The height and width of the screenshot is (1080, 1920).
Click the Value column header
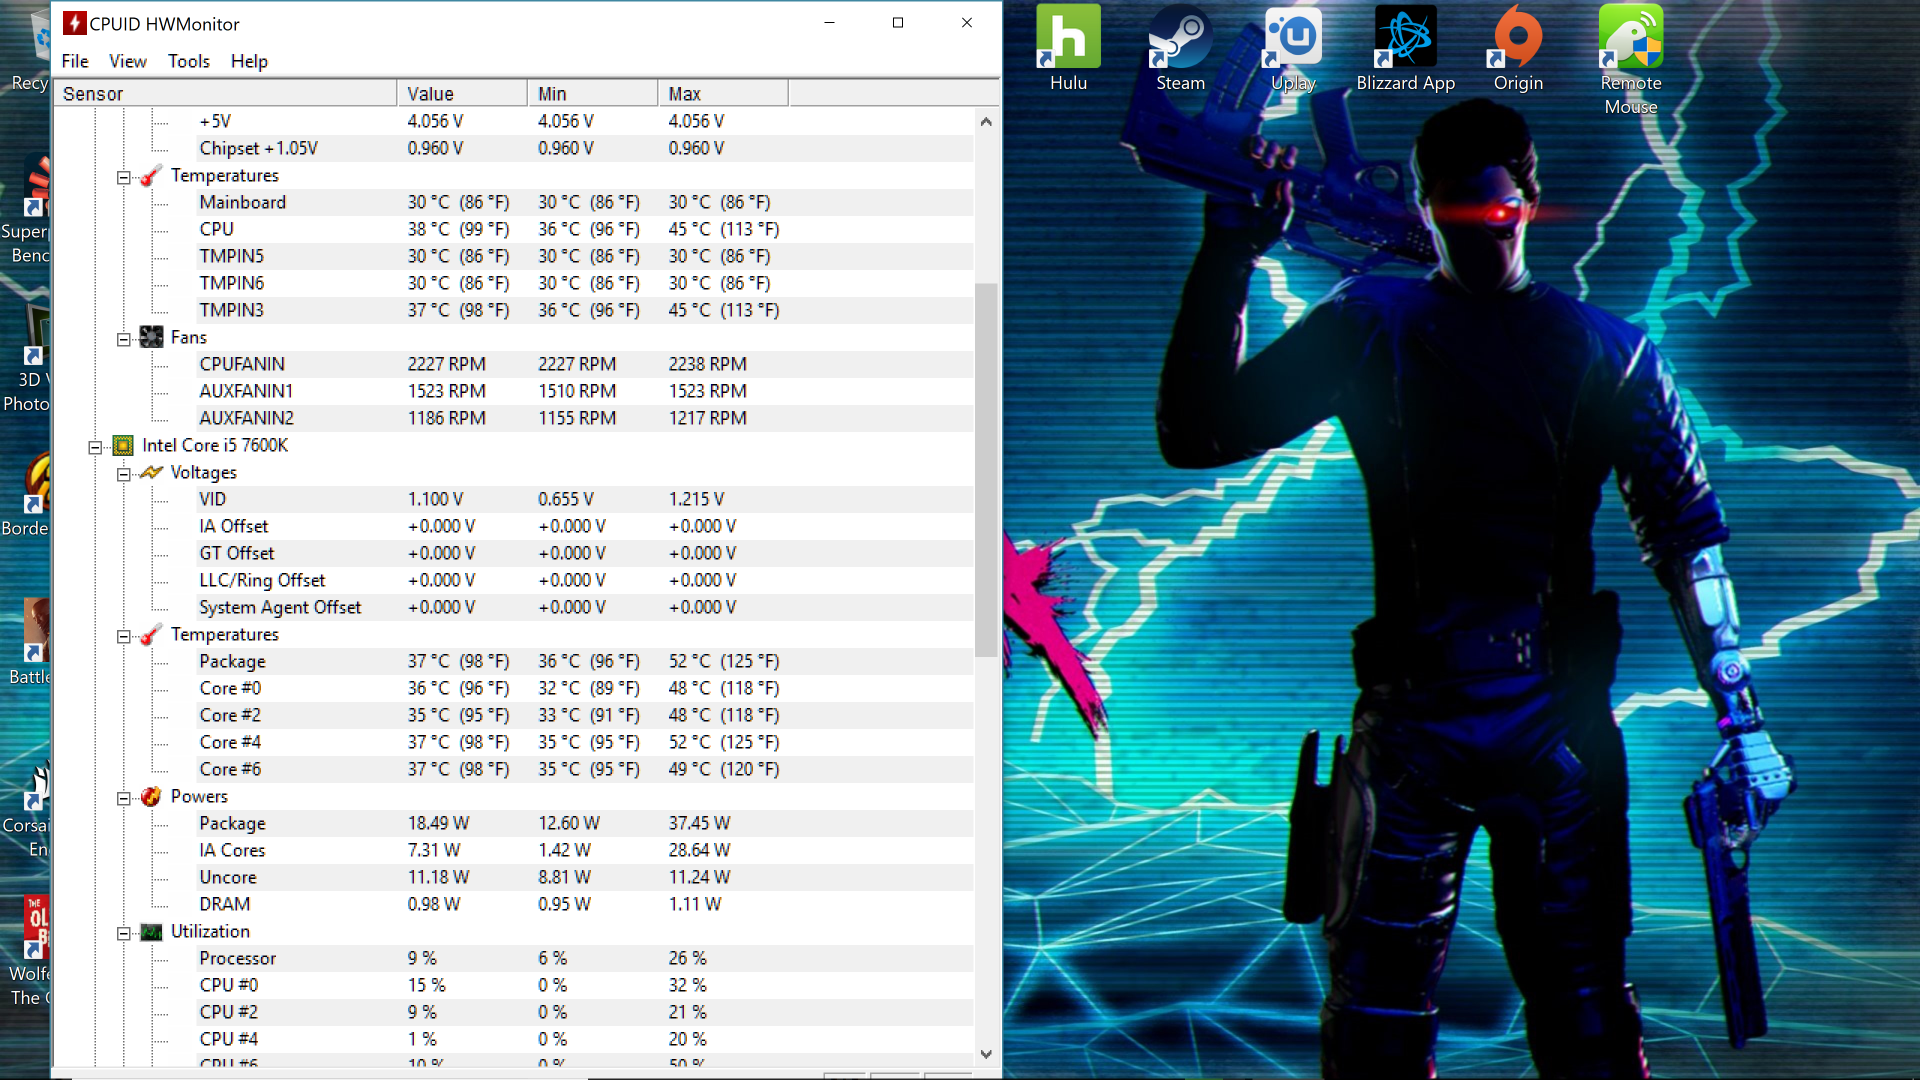[x=462, y=94]
